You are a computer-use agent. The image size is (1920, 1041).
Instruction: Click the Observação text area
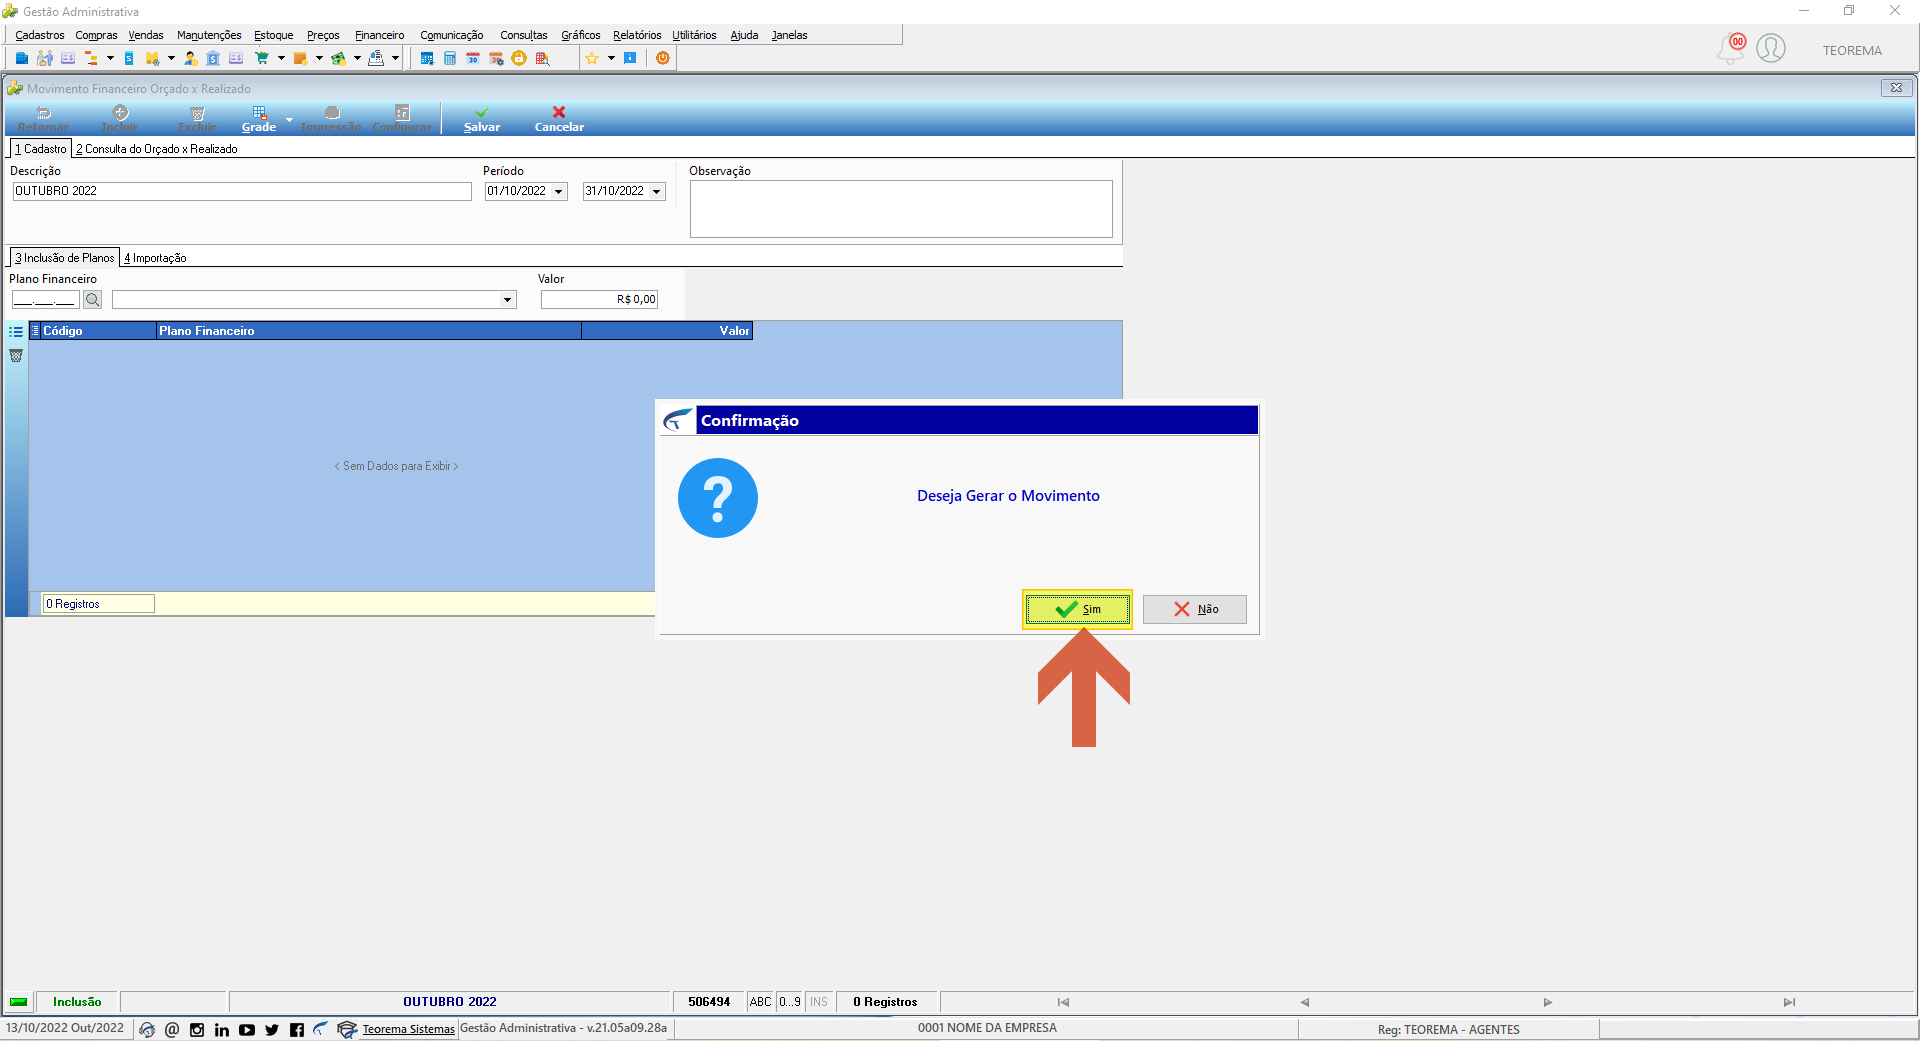(901, 209)
